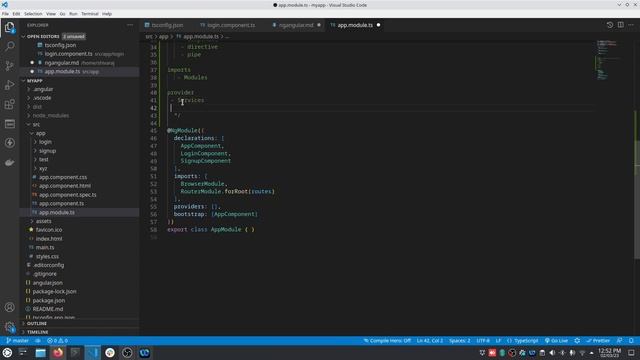Expand the Timeline section
The width and height of the screenshot is (640, 360).
click(x=80, y=332)
